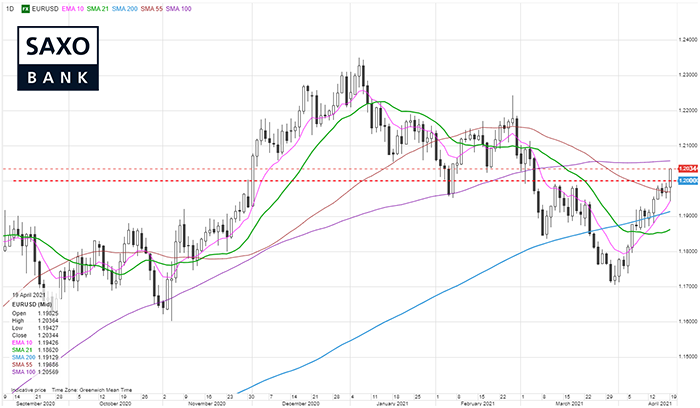Click the 19 April 2021 date in data box
The image size is (700, 408).
point(29,296)
